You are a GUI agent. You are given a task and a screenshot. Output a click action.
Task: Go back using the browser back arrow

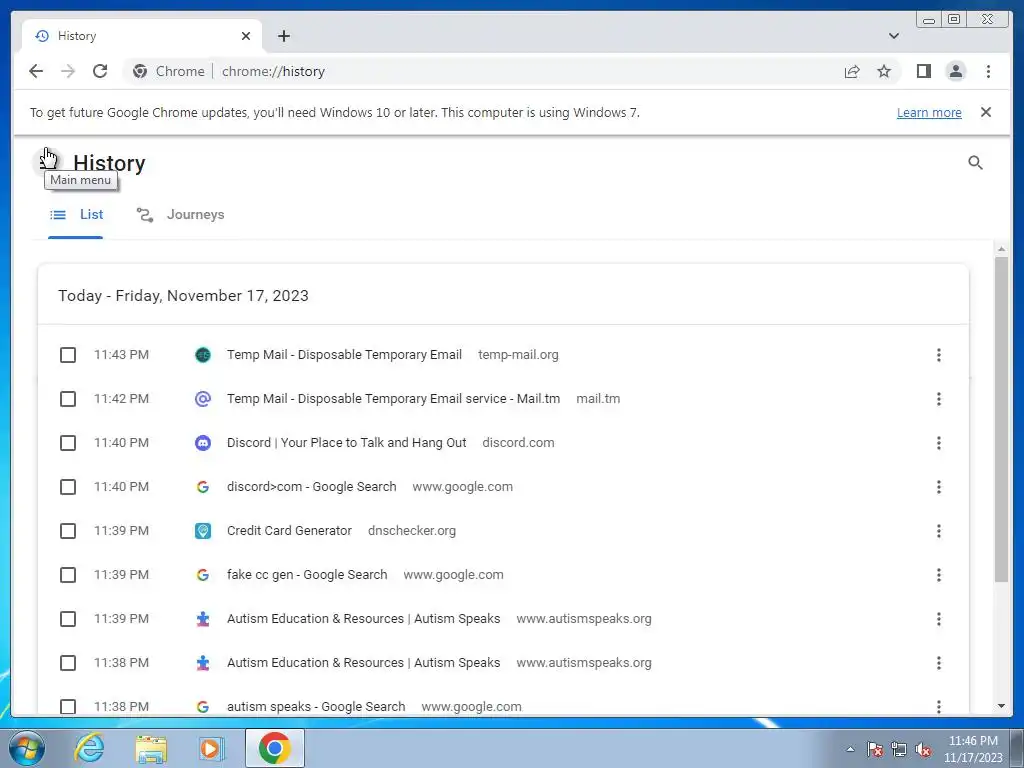(36, 71)
